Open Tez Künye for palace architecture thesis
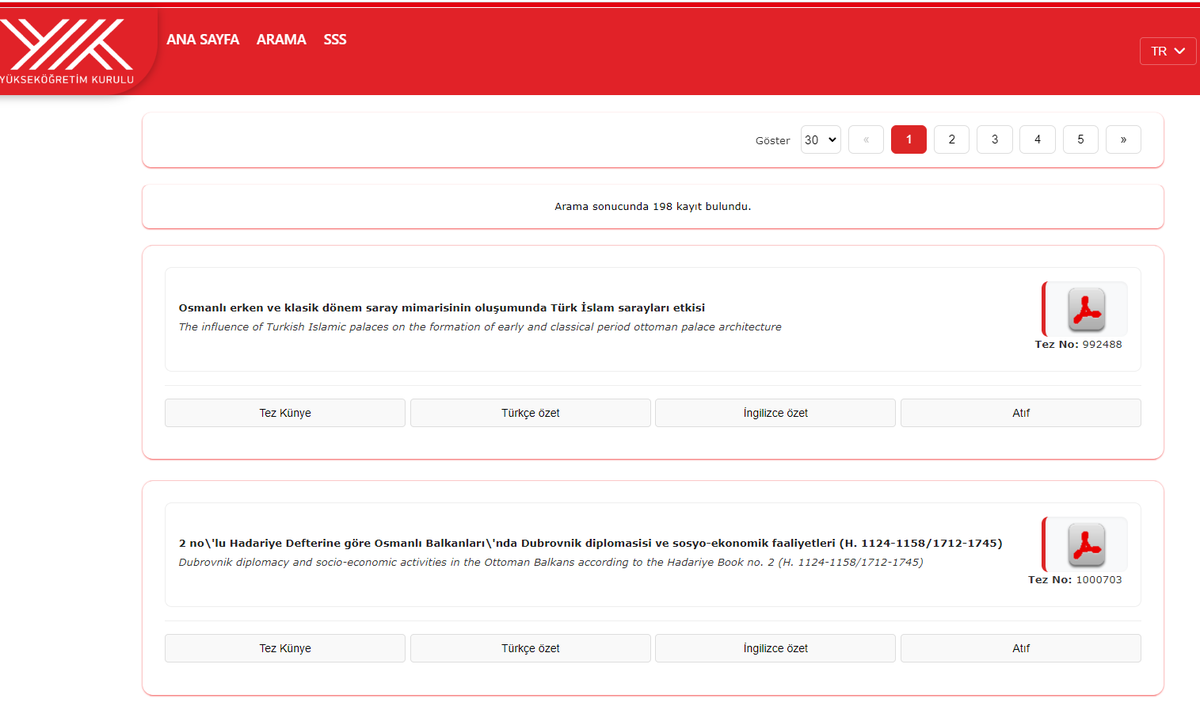 [x=285, y=413]
